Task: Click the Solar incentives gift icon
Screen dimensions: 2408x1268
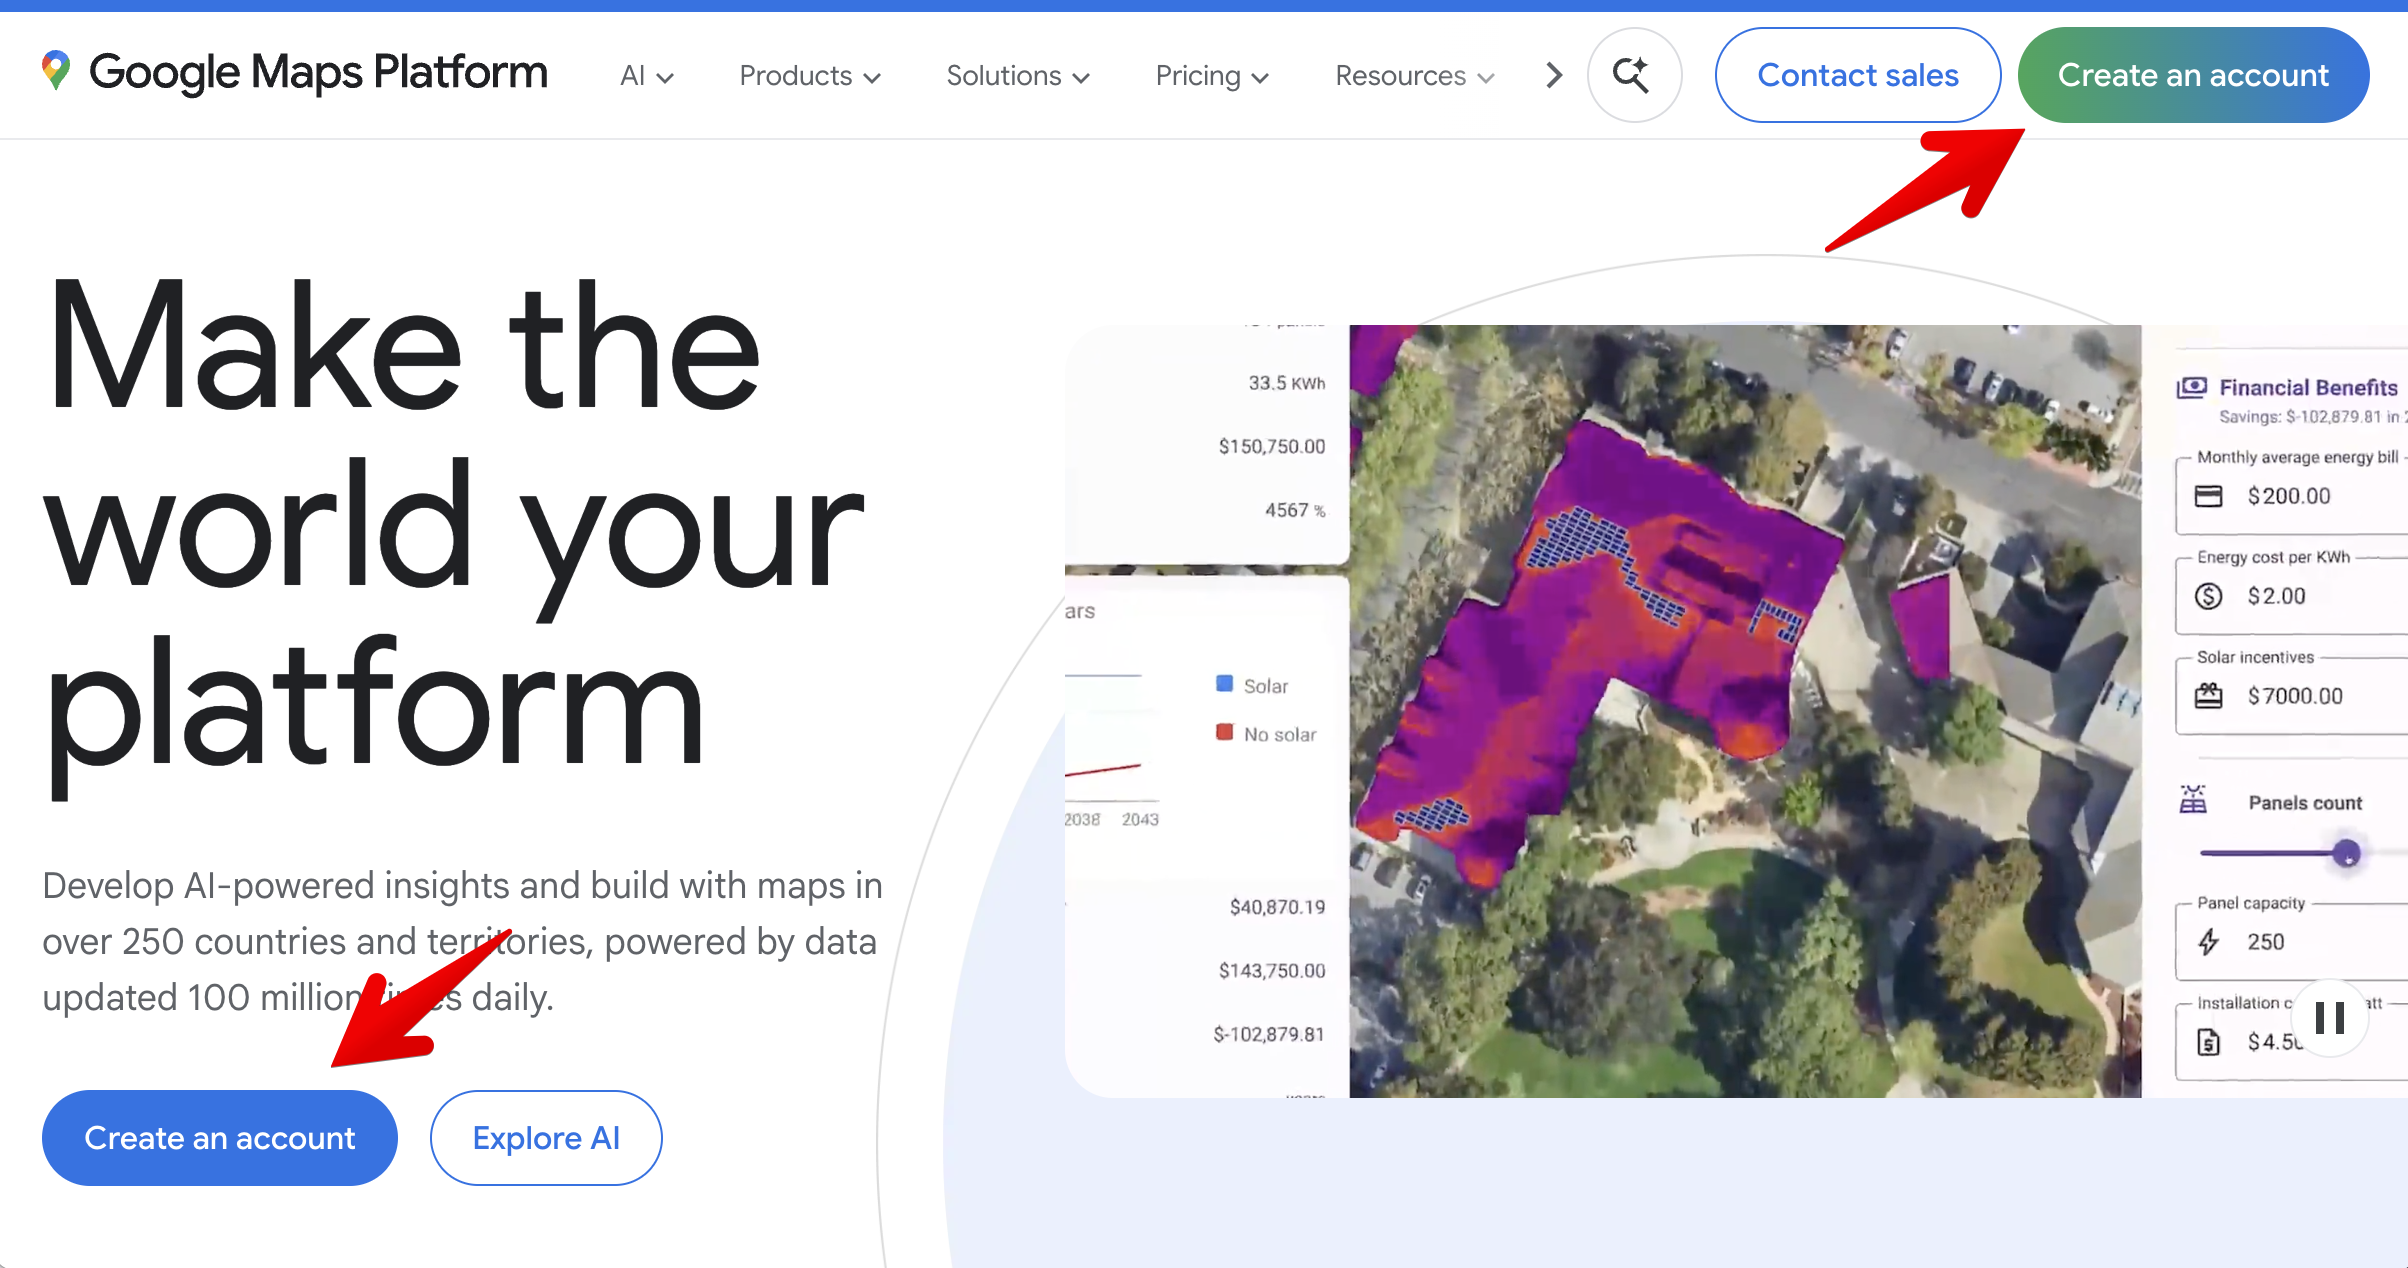Action: 2208,696
